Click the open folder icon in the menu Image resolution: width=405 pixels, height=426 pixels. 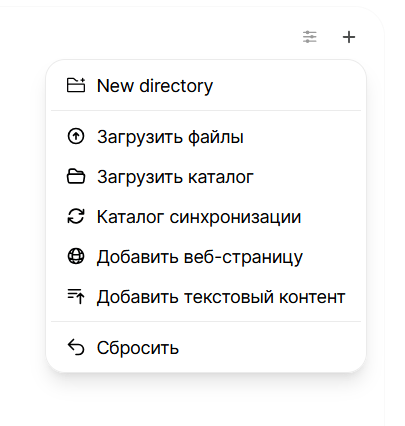pos(76,177)
